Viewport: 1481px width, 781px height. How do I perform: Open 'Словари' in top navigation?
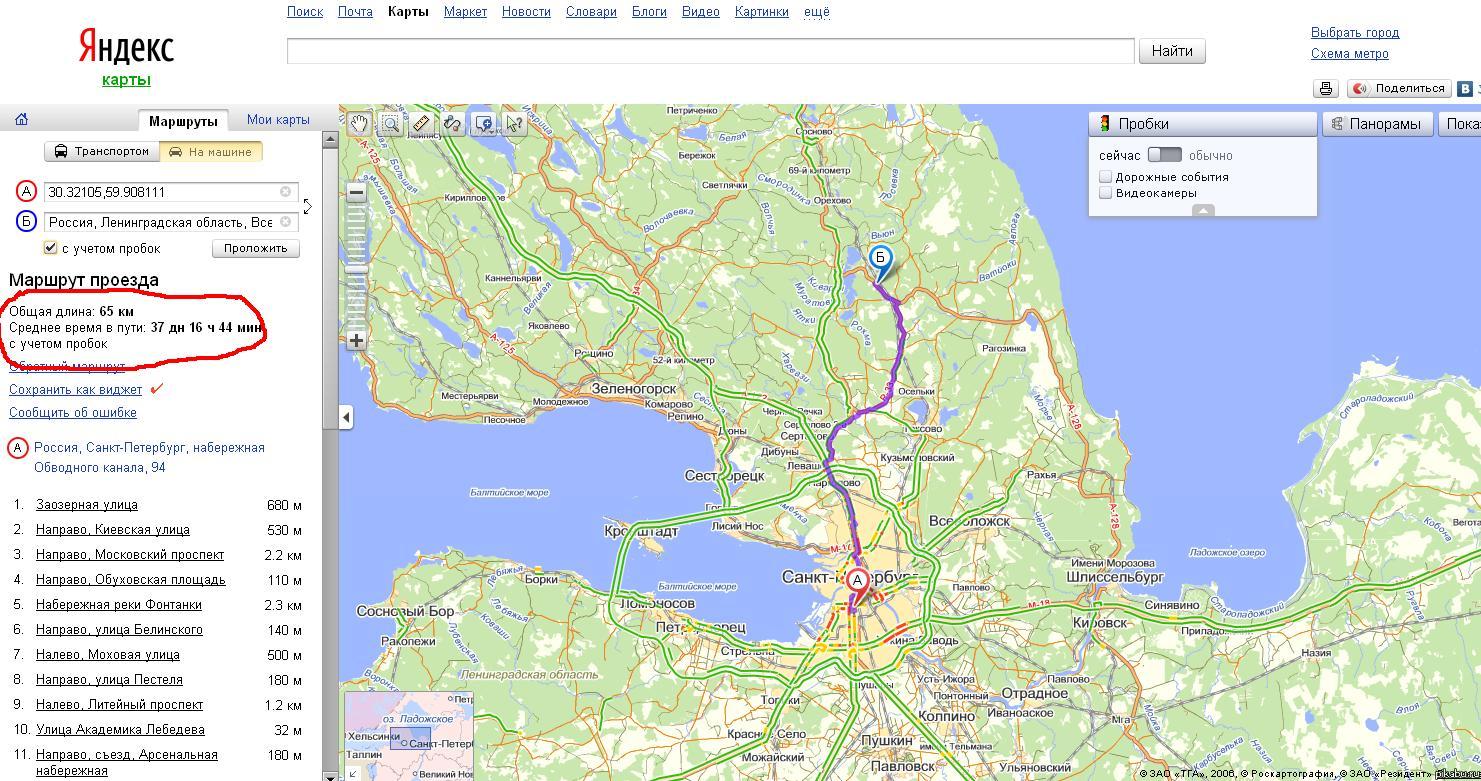(x=591, y=12)
